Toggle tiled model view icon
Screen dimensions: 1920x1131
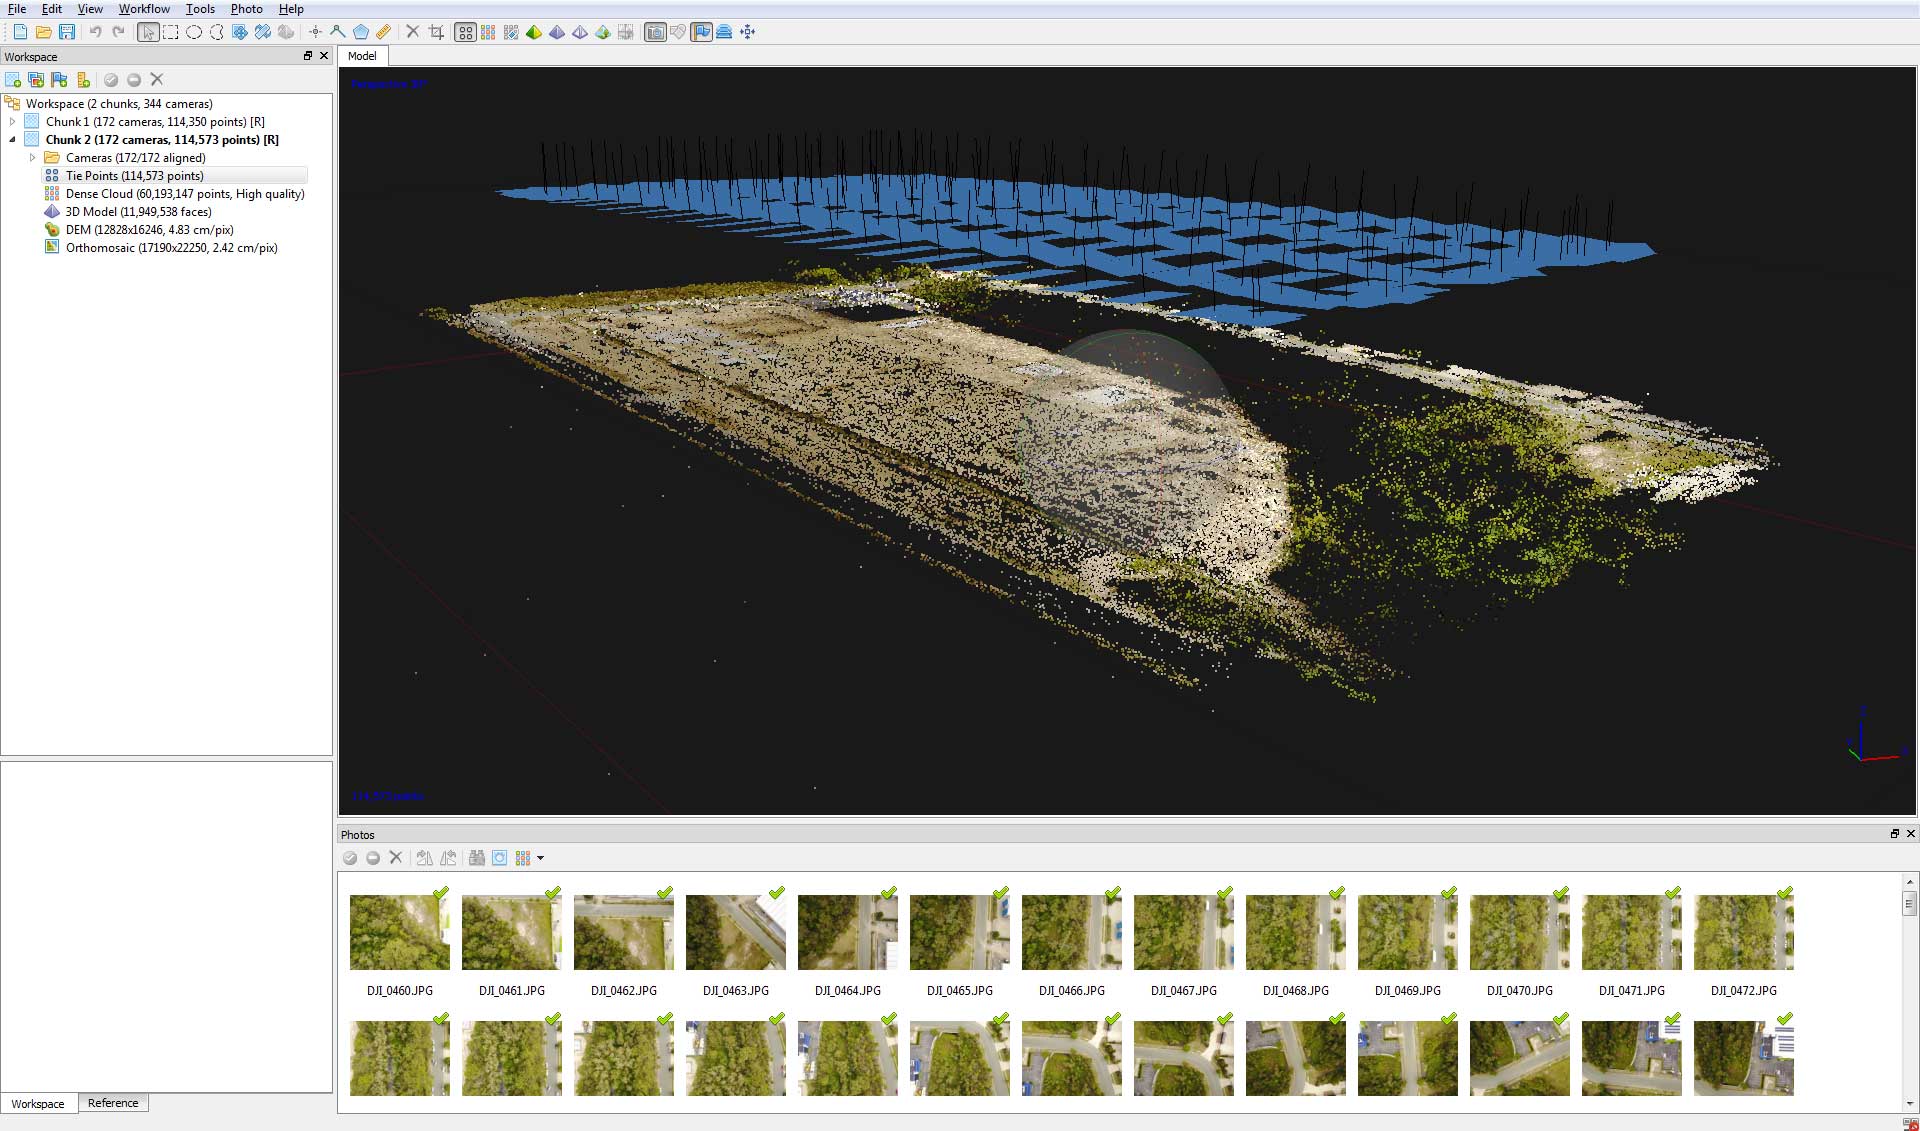(626, 32)
